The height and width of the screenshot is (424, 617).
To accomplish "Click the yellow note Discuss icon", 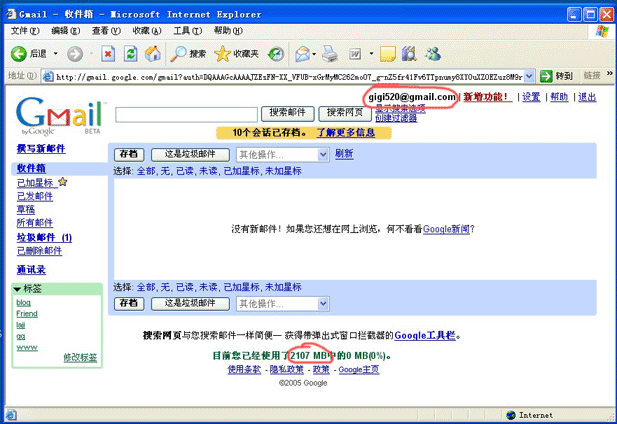I will click(388, 54).
